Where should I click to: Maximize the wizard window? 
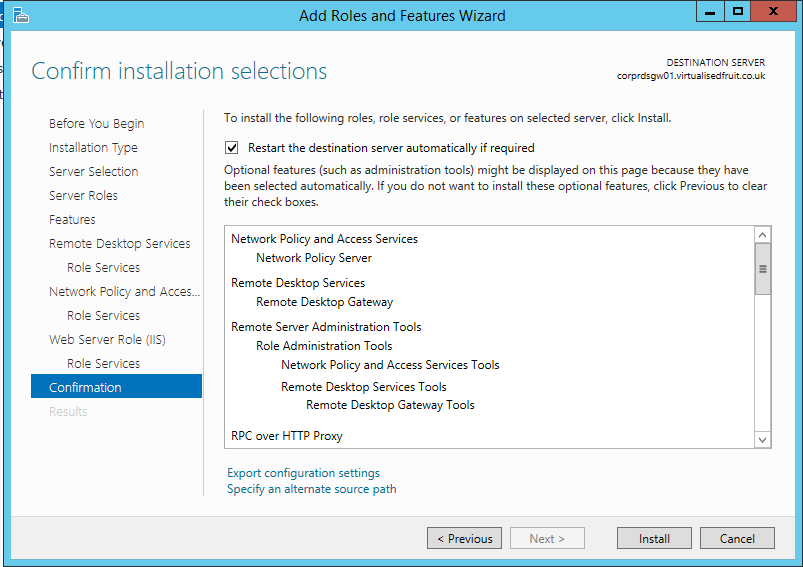[738, 12]
